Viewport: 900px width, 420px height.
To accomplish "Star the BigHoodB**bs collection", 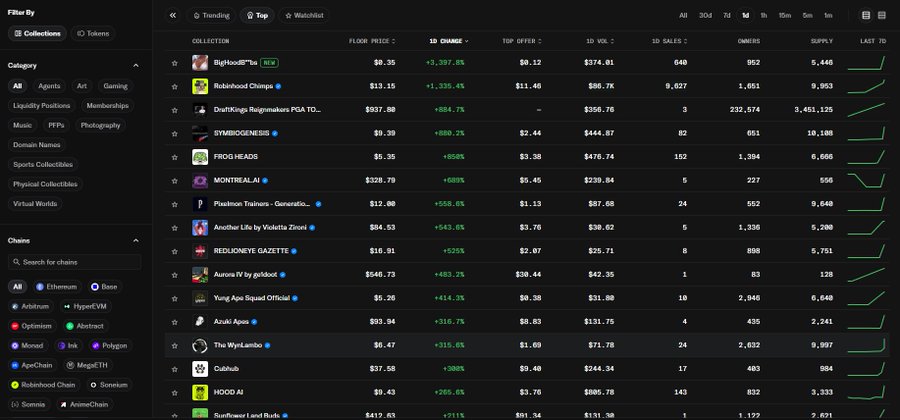I will (174, 63).
